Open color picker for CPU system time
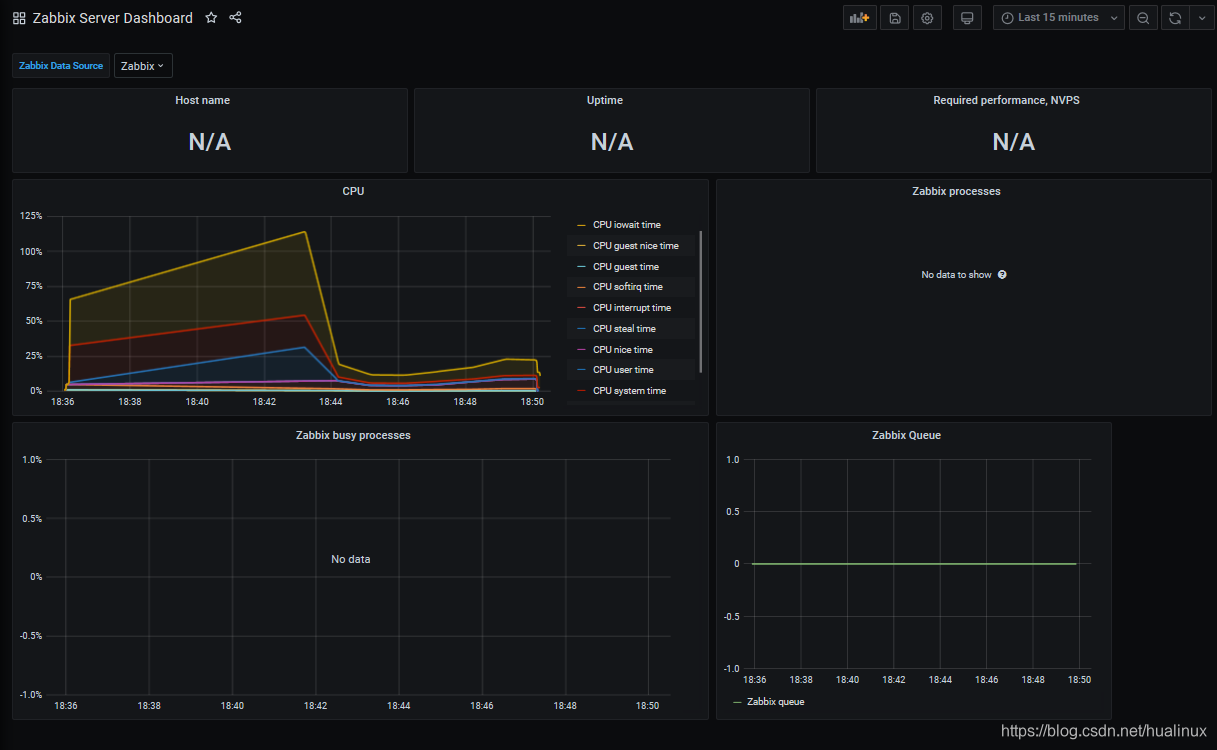This screenshot has height=750, width=1217. tap(581, 391)
